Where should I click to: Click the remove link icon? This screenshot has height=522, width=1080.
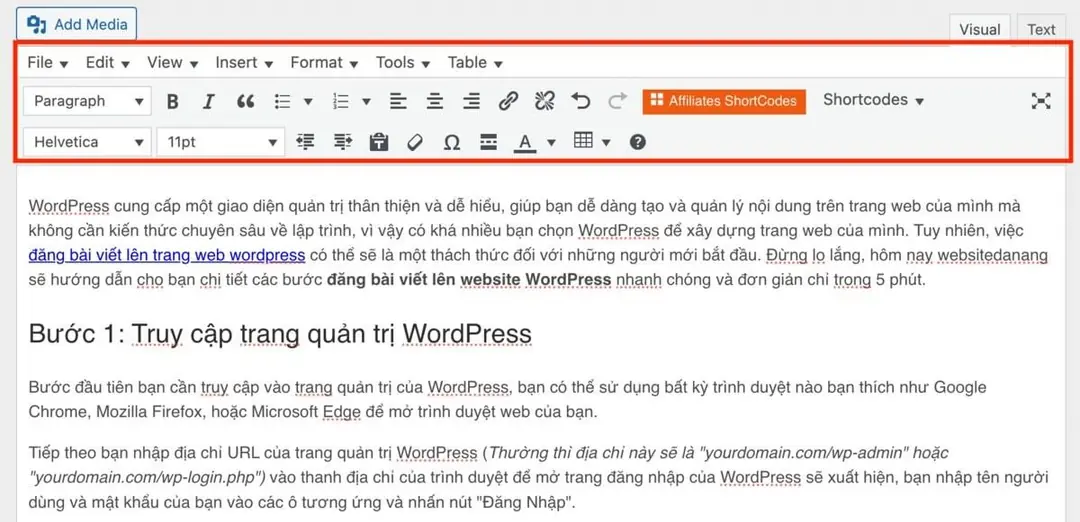[x=544, y=101]
